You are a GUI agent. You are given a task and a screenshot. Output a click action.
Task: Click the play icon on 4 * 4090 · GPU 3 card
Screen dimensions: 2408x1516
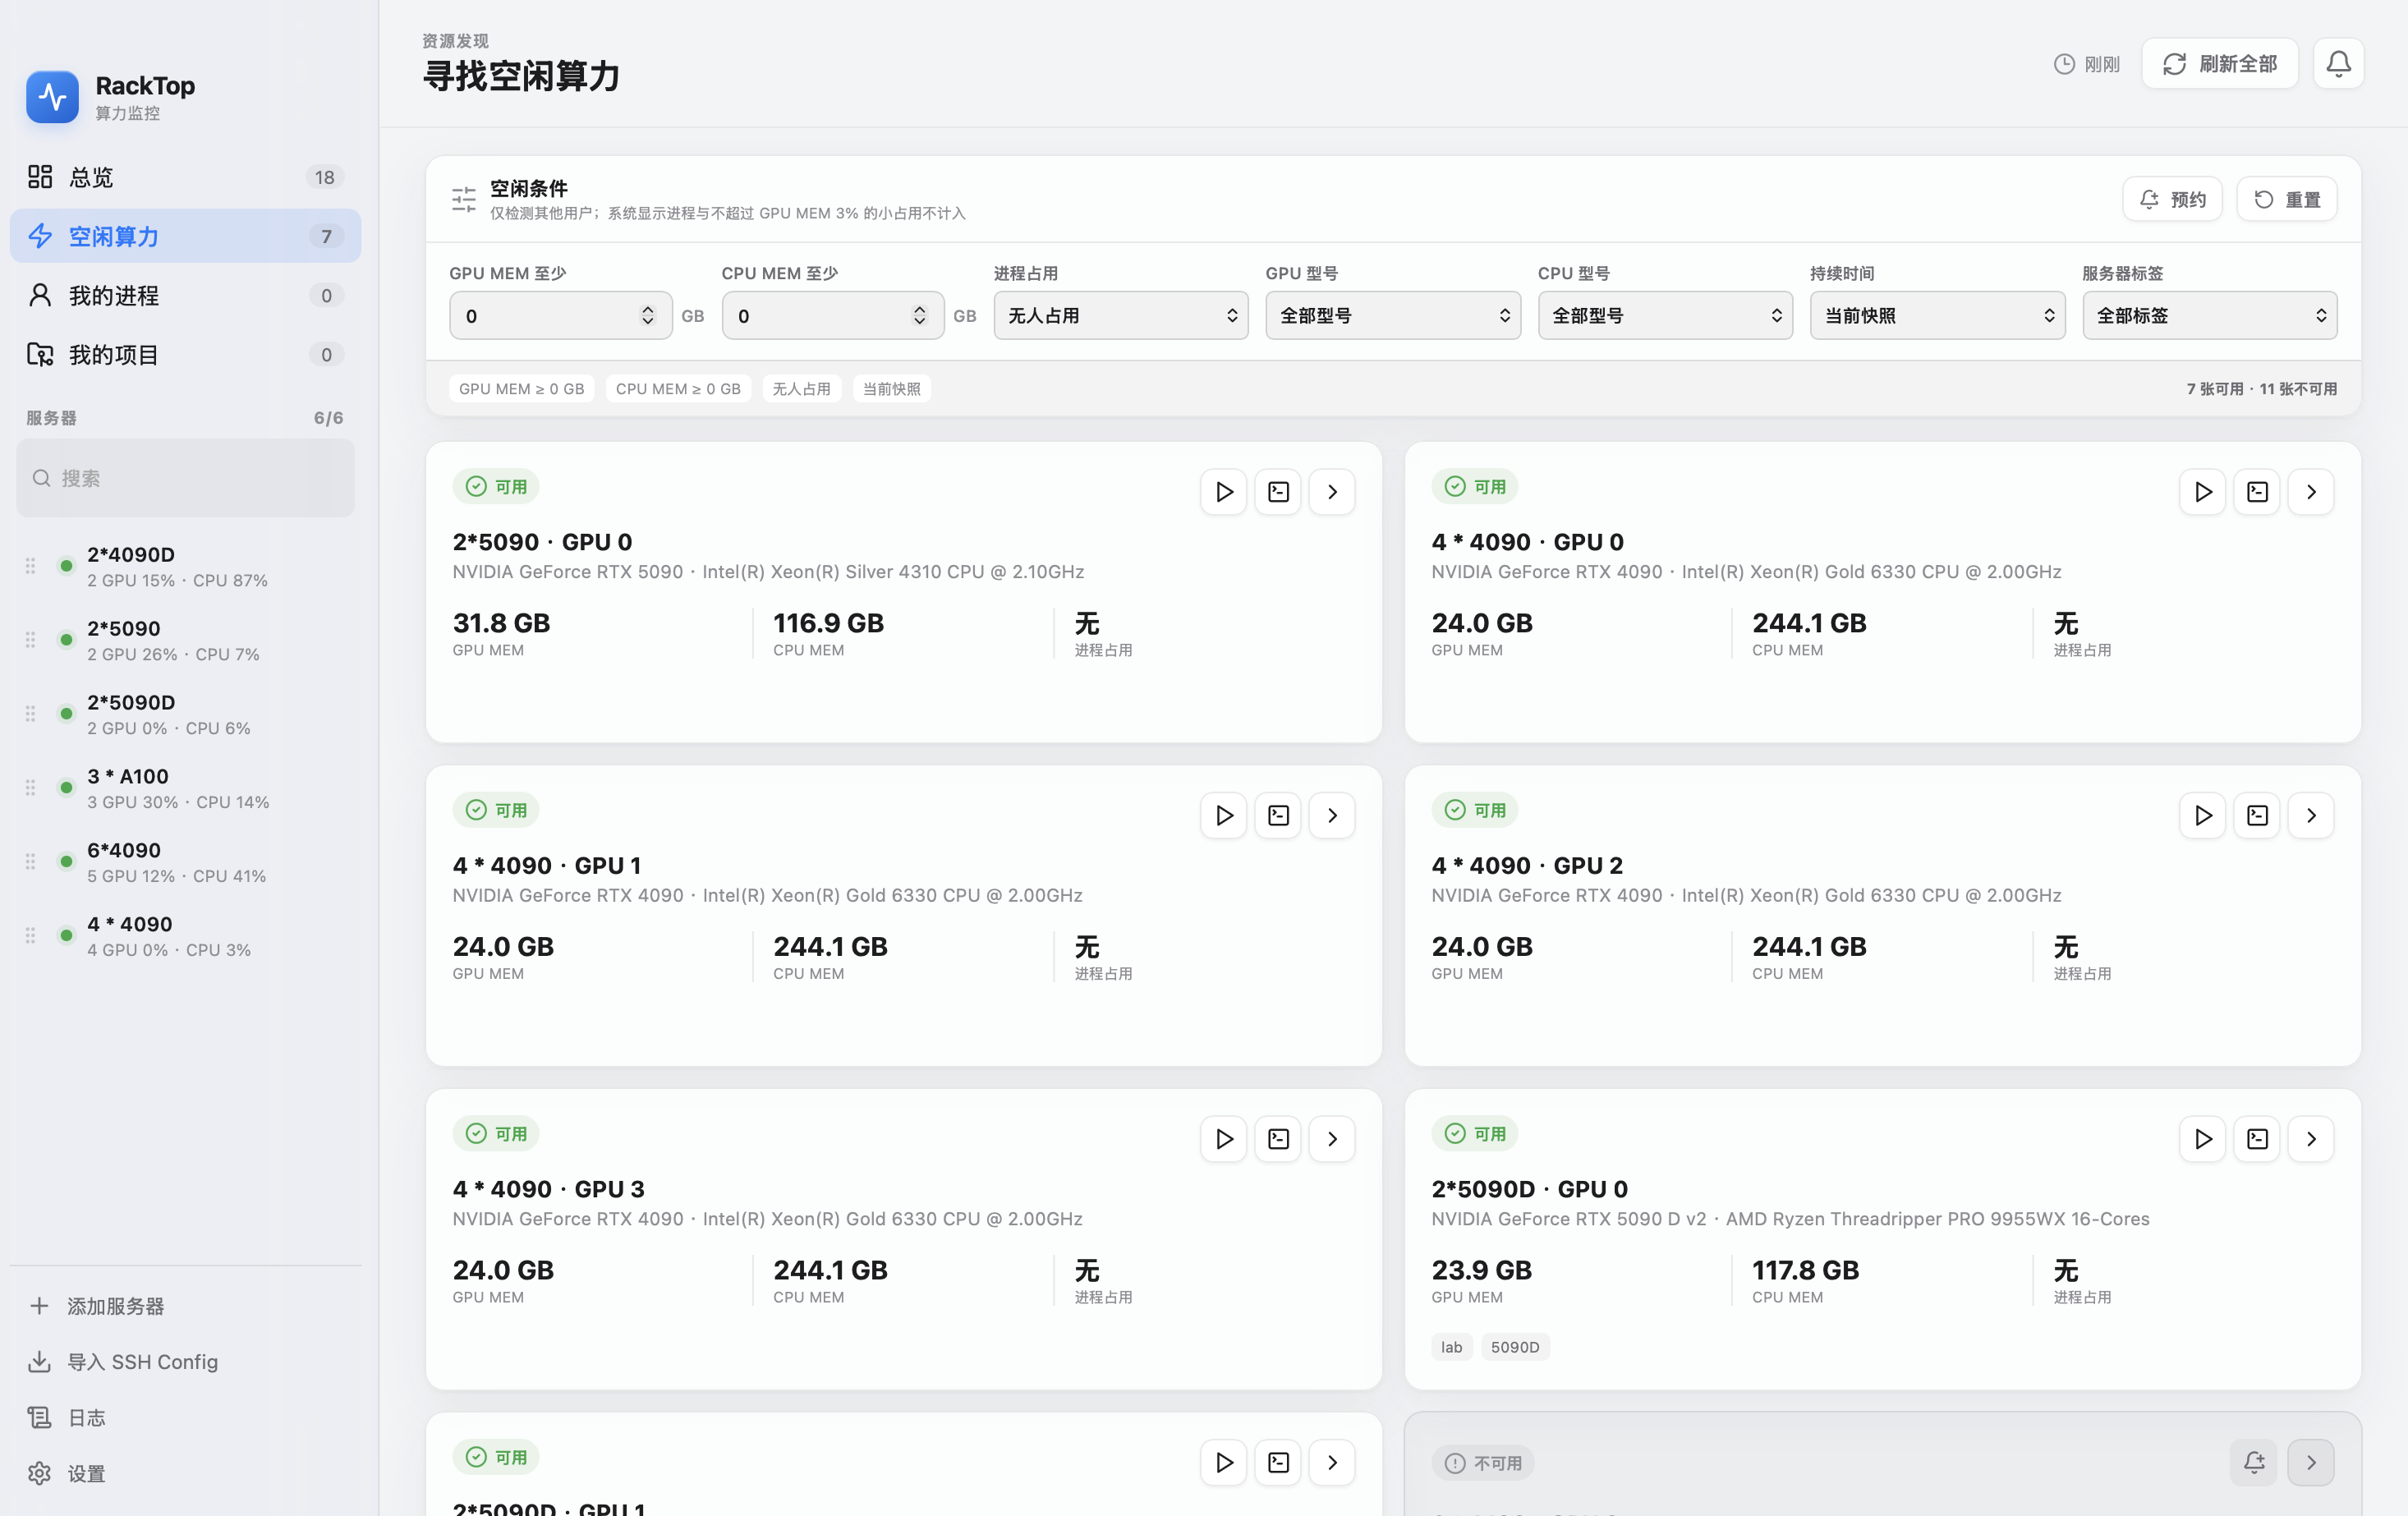coord(1224,1139)
